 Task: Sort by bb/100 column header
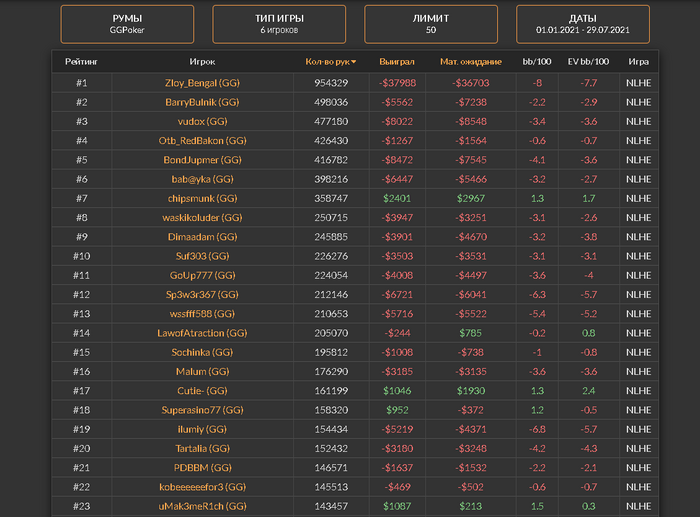(x=537, y=62)
